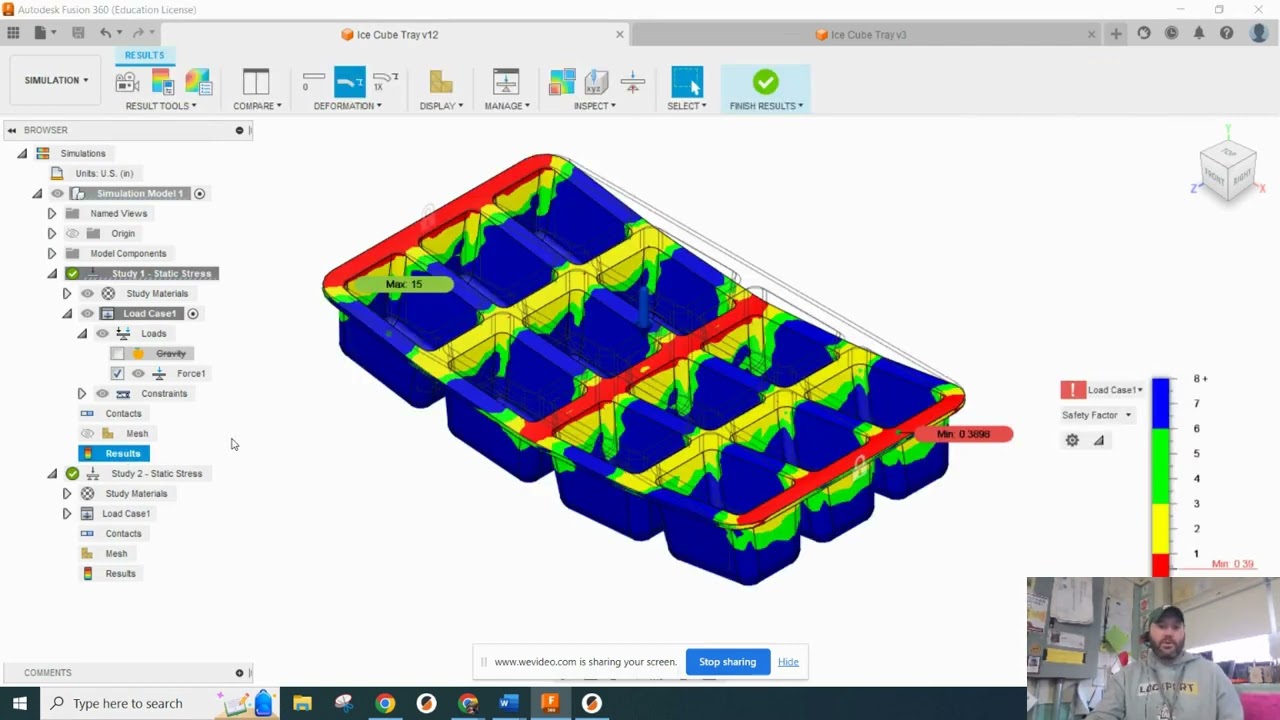Select Contacts under Study 1
Image resolution: width=1280 pixels, height=720 pixels.
[123, 413]
